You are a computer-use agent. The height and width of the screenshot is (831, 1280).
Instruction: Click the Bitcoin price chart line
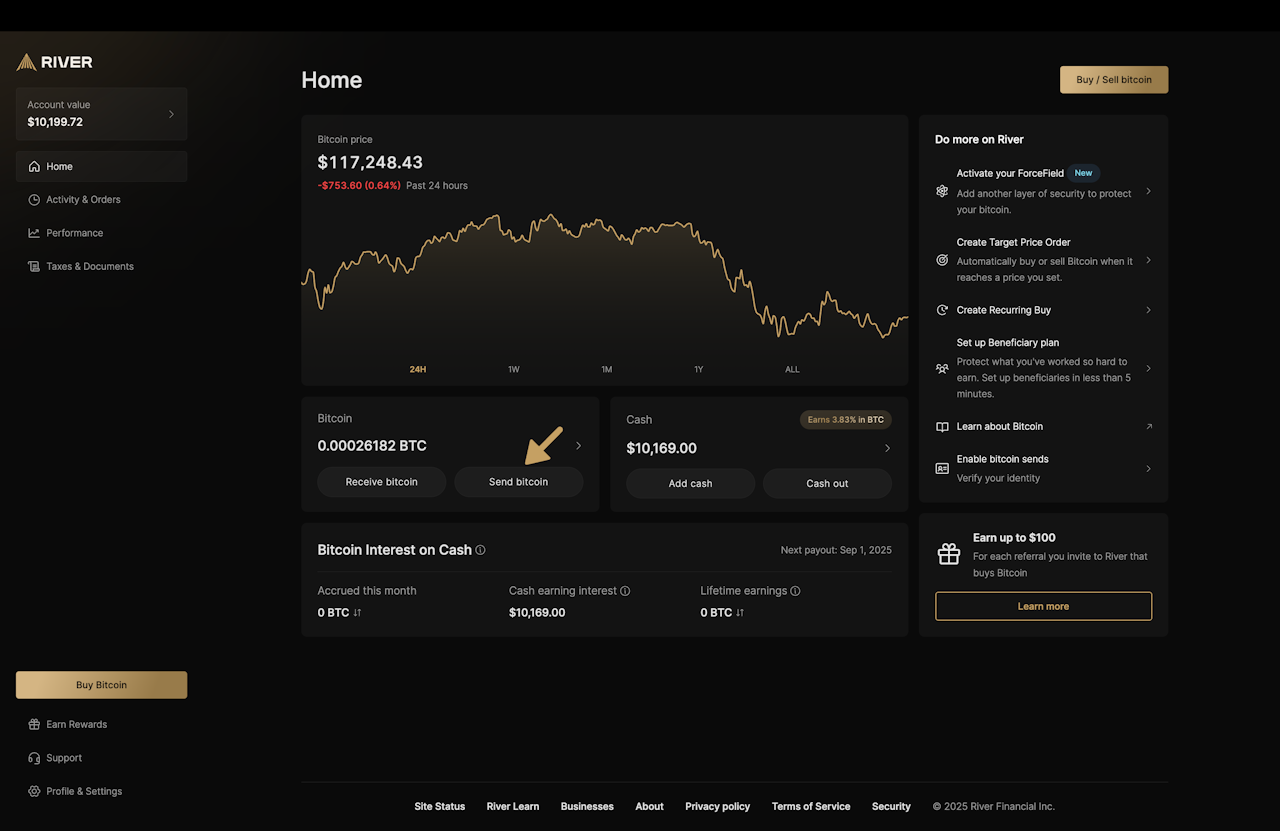605,275
